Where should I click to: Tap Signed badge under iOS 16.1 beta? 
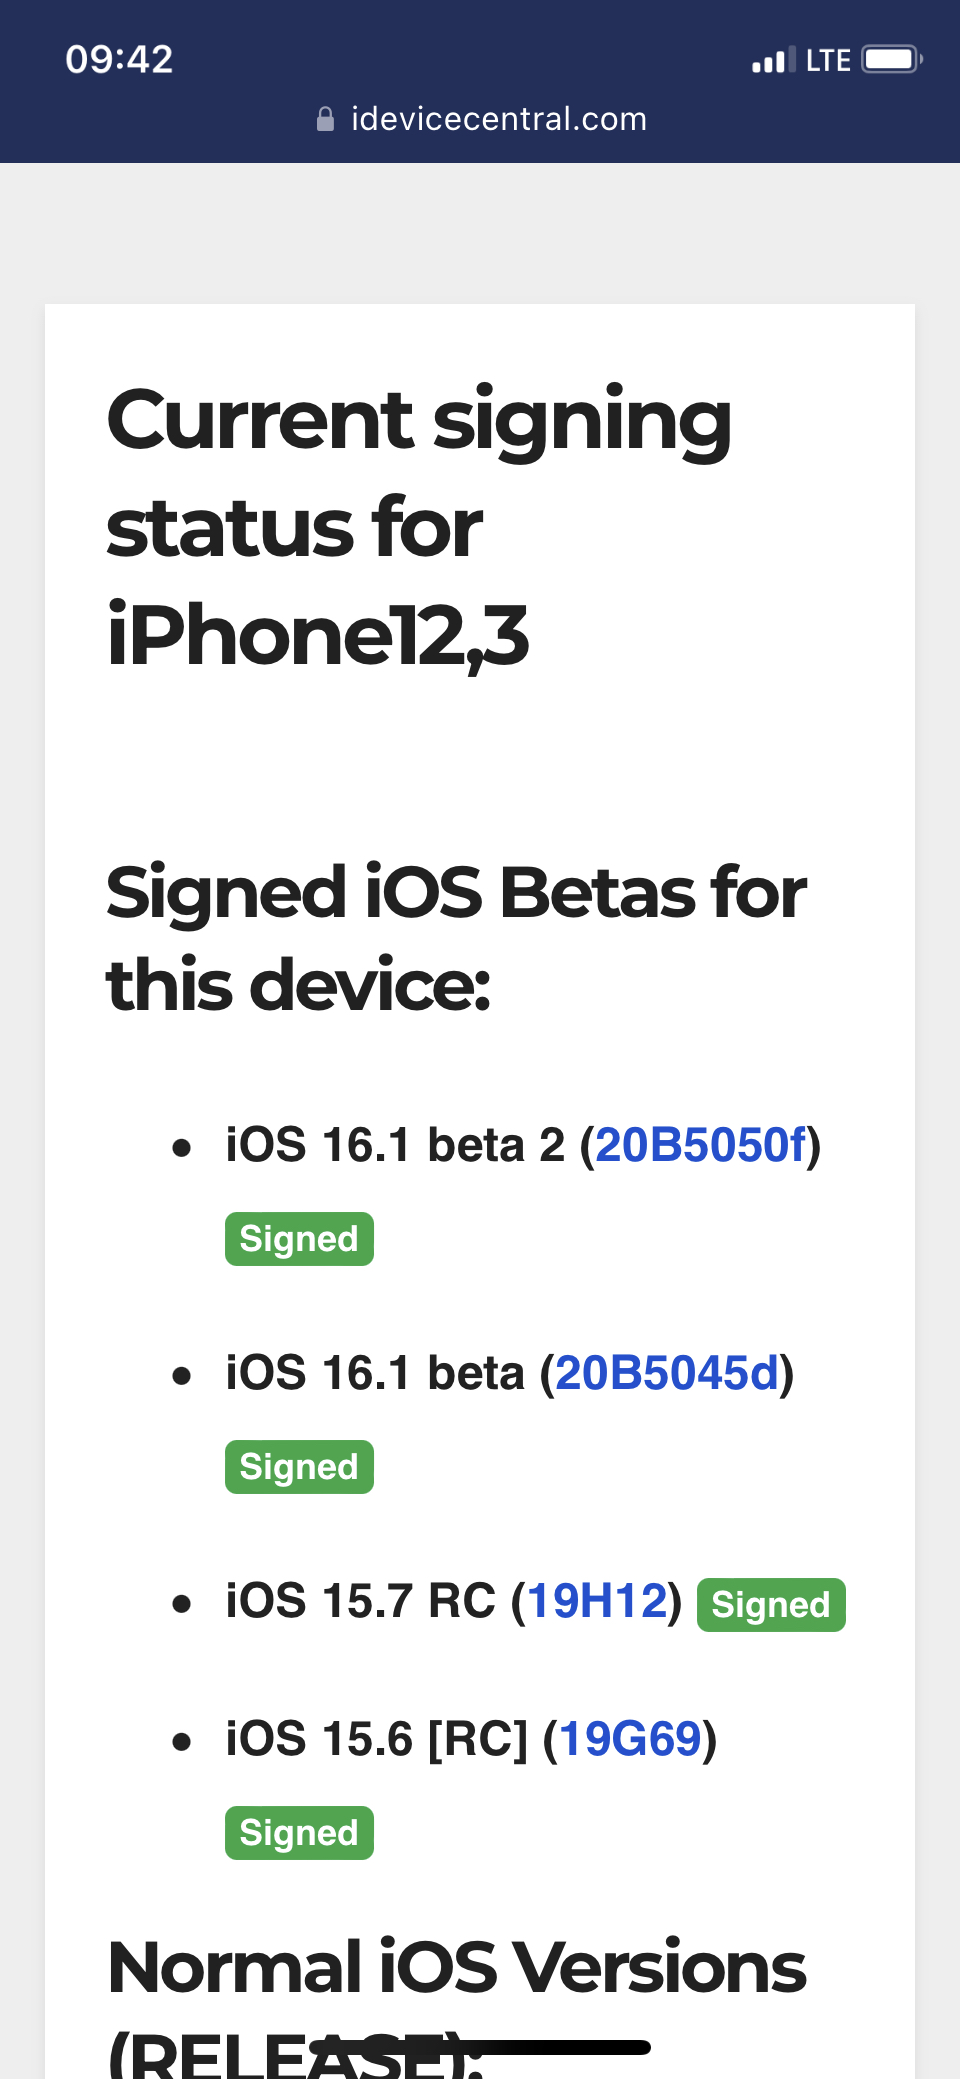(299, 1467)
